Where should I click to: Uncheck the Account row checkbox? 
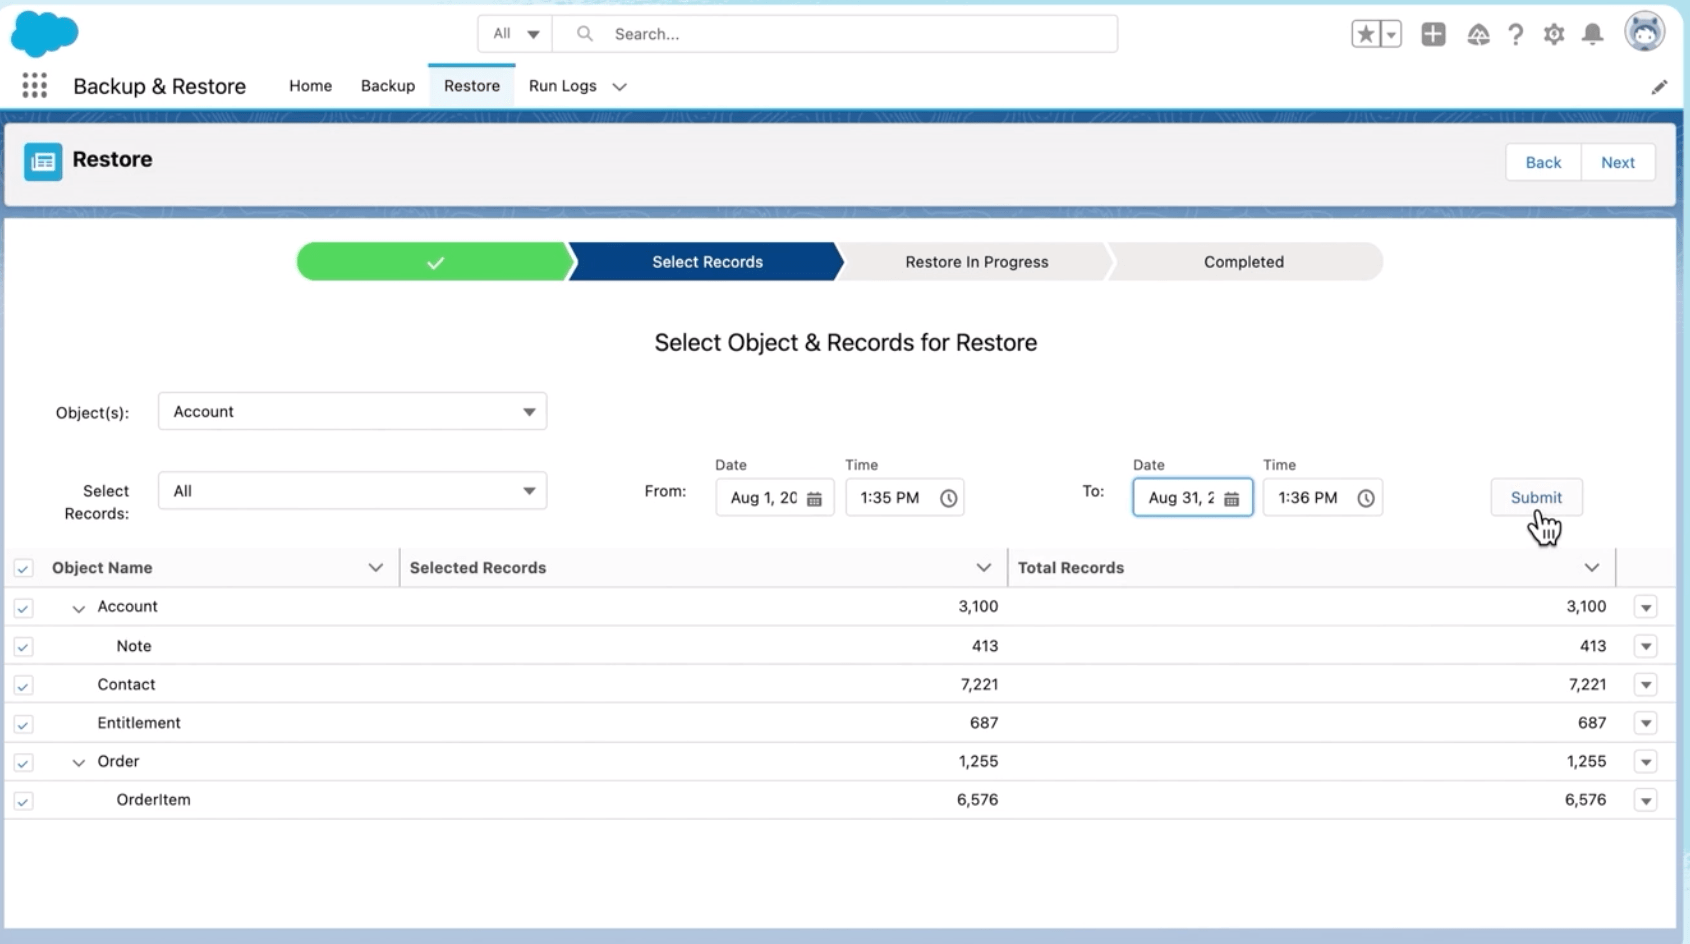coord(23,608)
